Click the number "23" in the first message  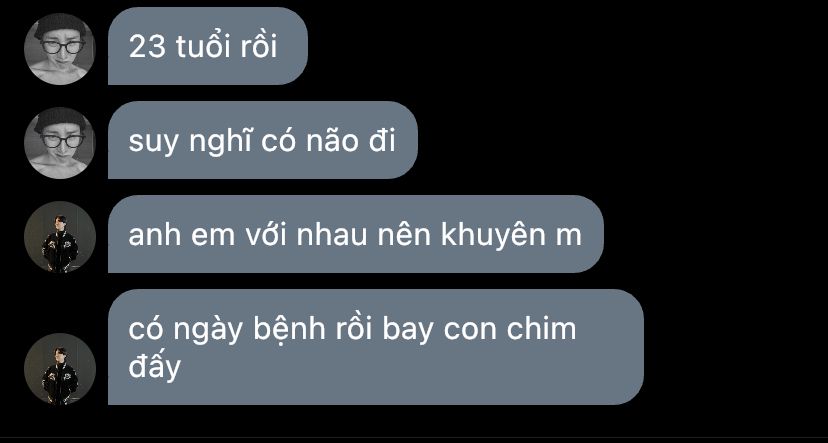[148, 47]
